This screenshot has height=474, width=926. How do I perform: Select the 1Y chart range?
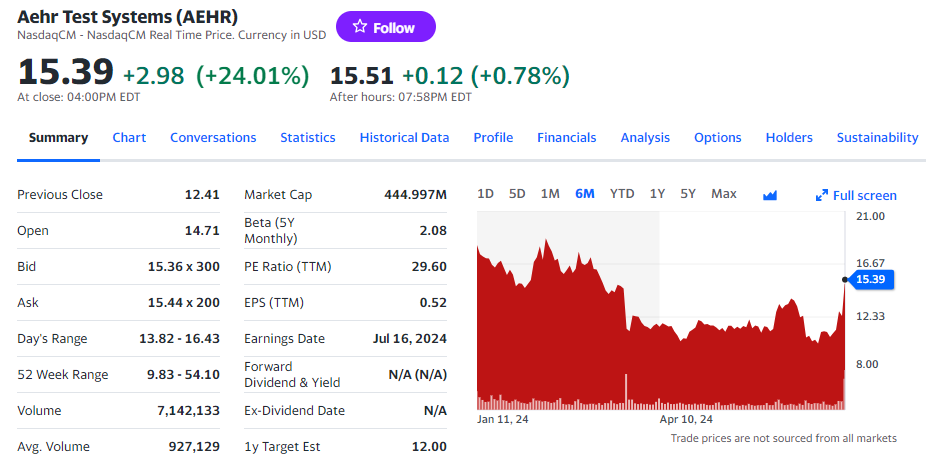pos(657,194)
